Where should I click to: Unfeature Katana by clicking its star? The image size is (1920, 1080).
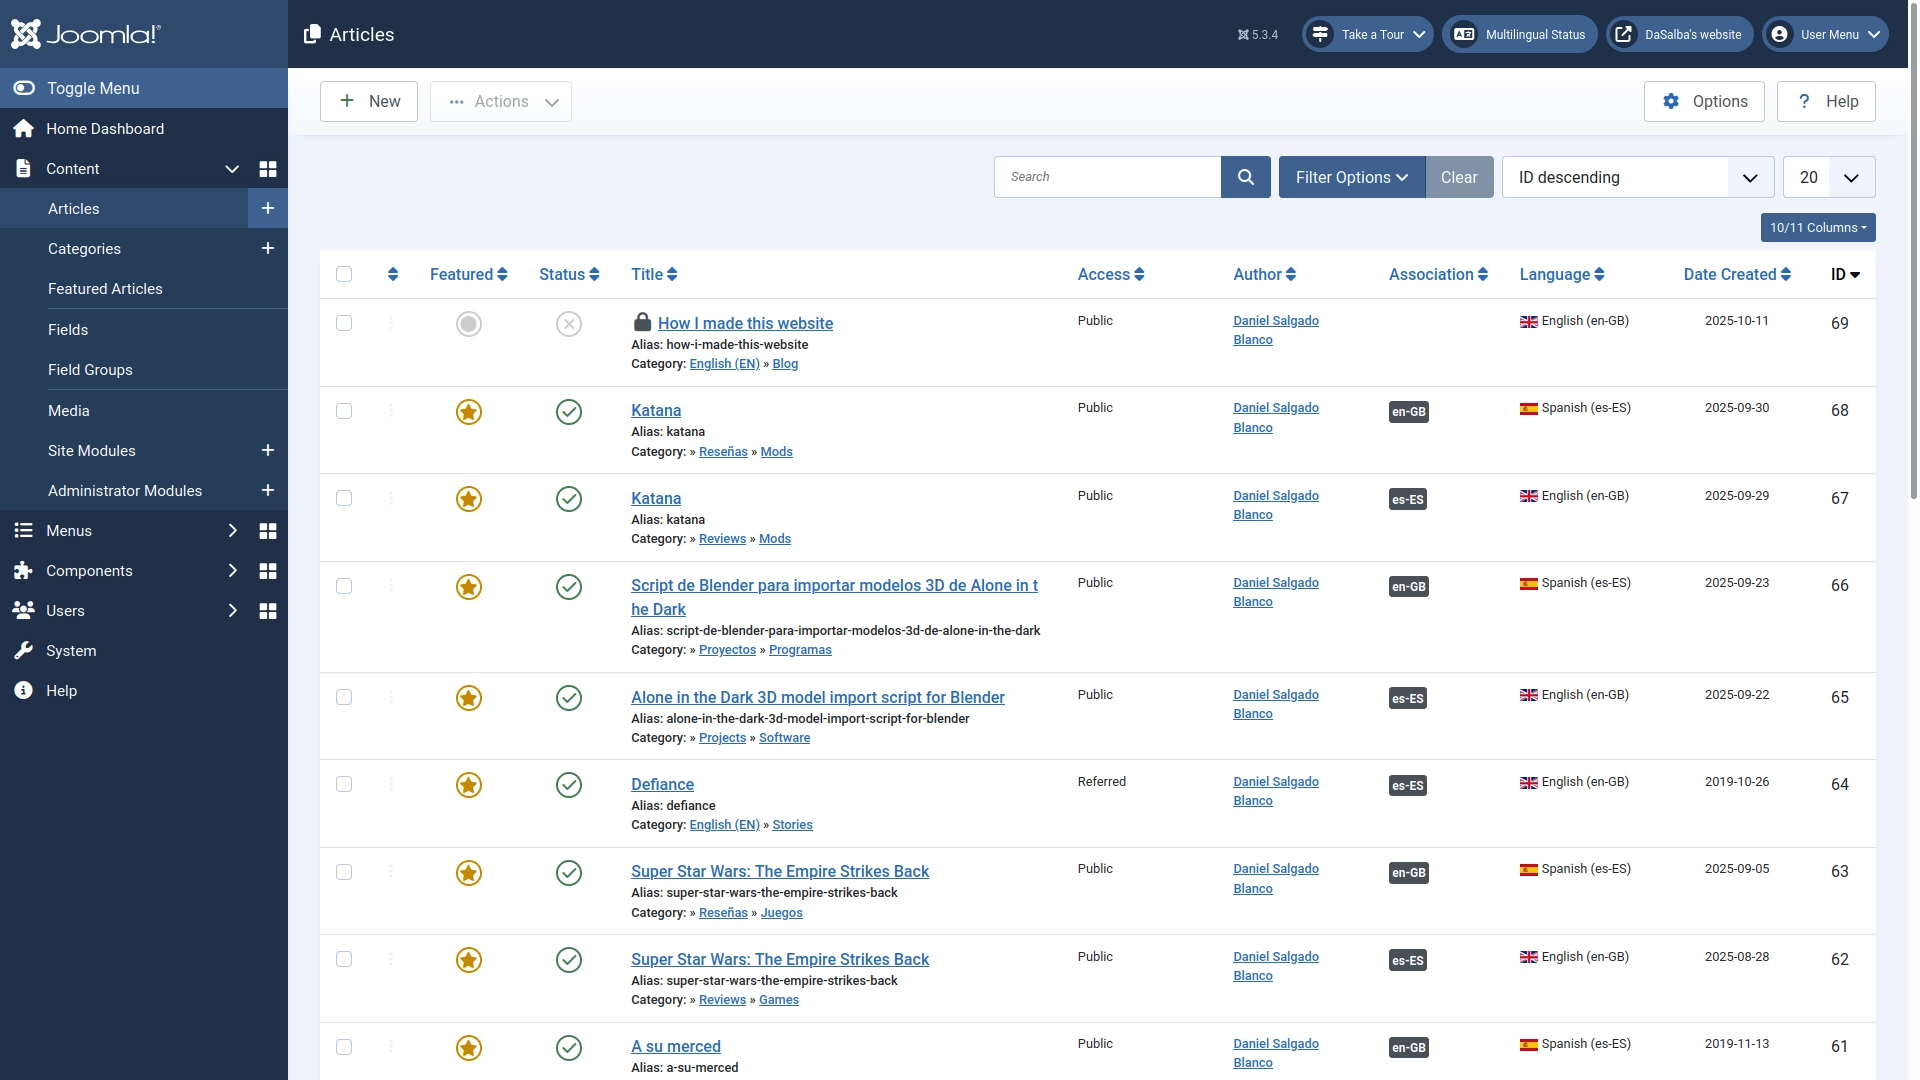click(x=468, y=411)
